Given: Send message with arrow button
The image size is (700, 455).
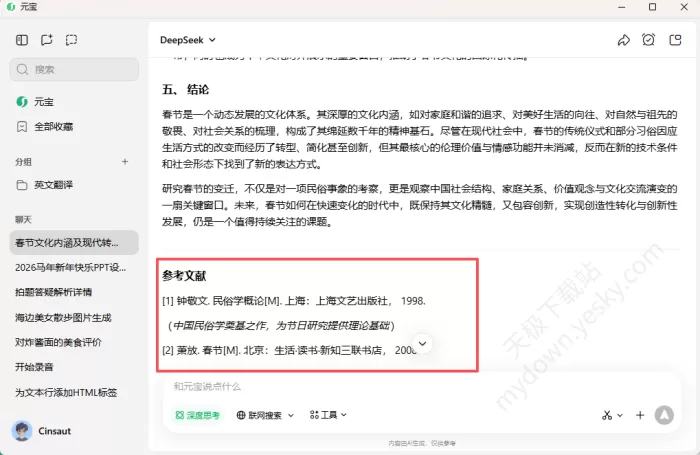Looking at the screenshot, I should pyautogui.click(x=664, y=415).
